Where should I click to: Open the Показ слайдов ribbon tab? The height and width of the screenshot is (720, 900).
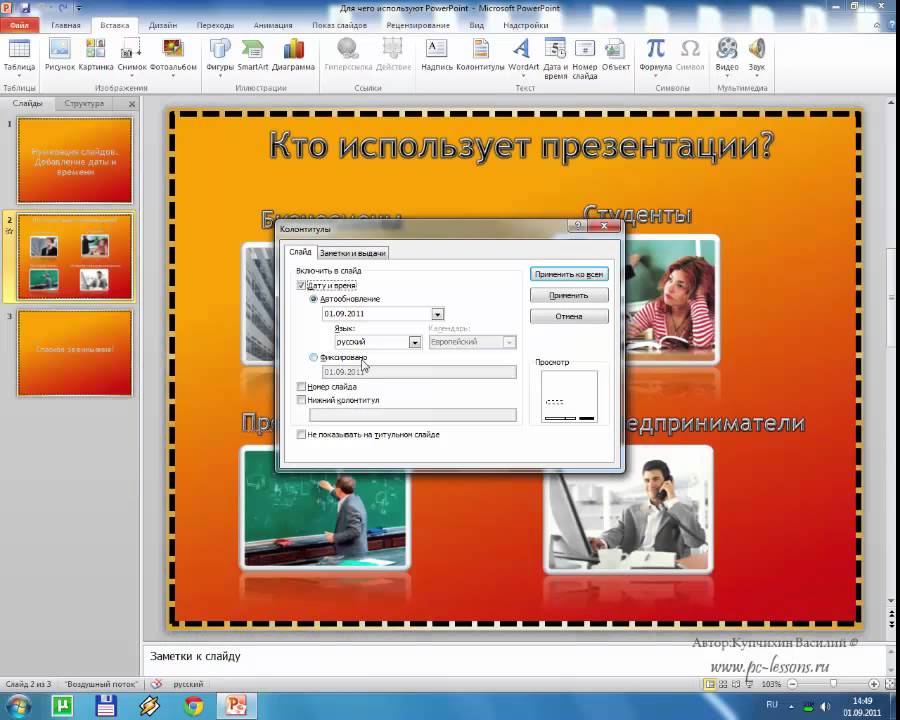click(x=339, y=25)
